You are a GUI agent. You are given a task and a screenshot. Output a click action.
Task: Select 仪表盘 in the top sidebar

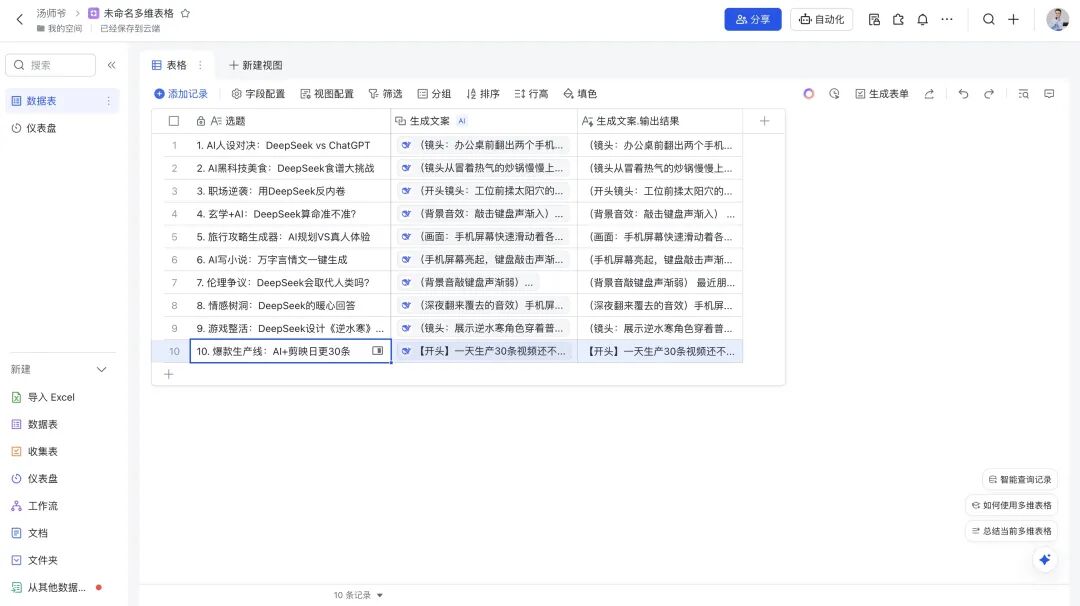(x=41, y=128)
